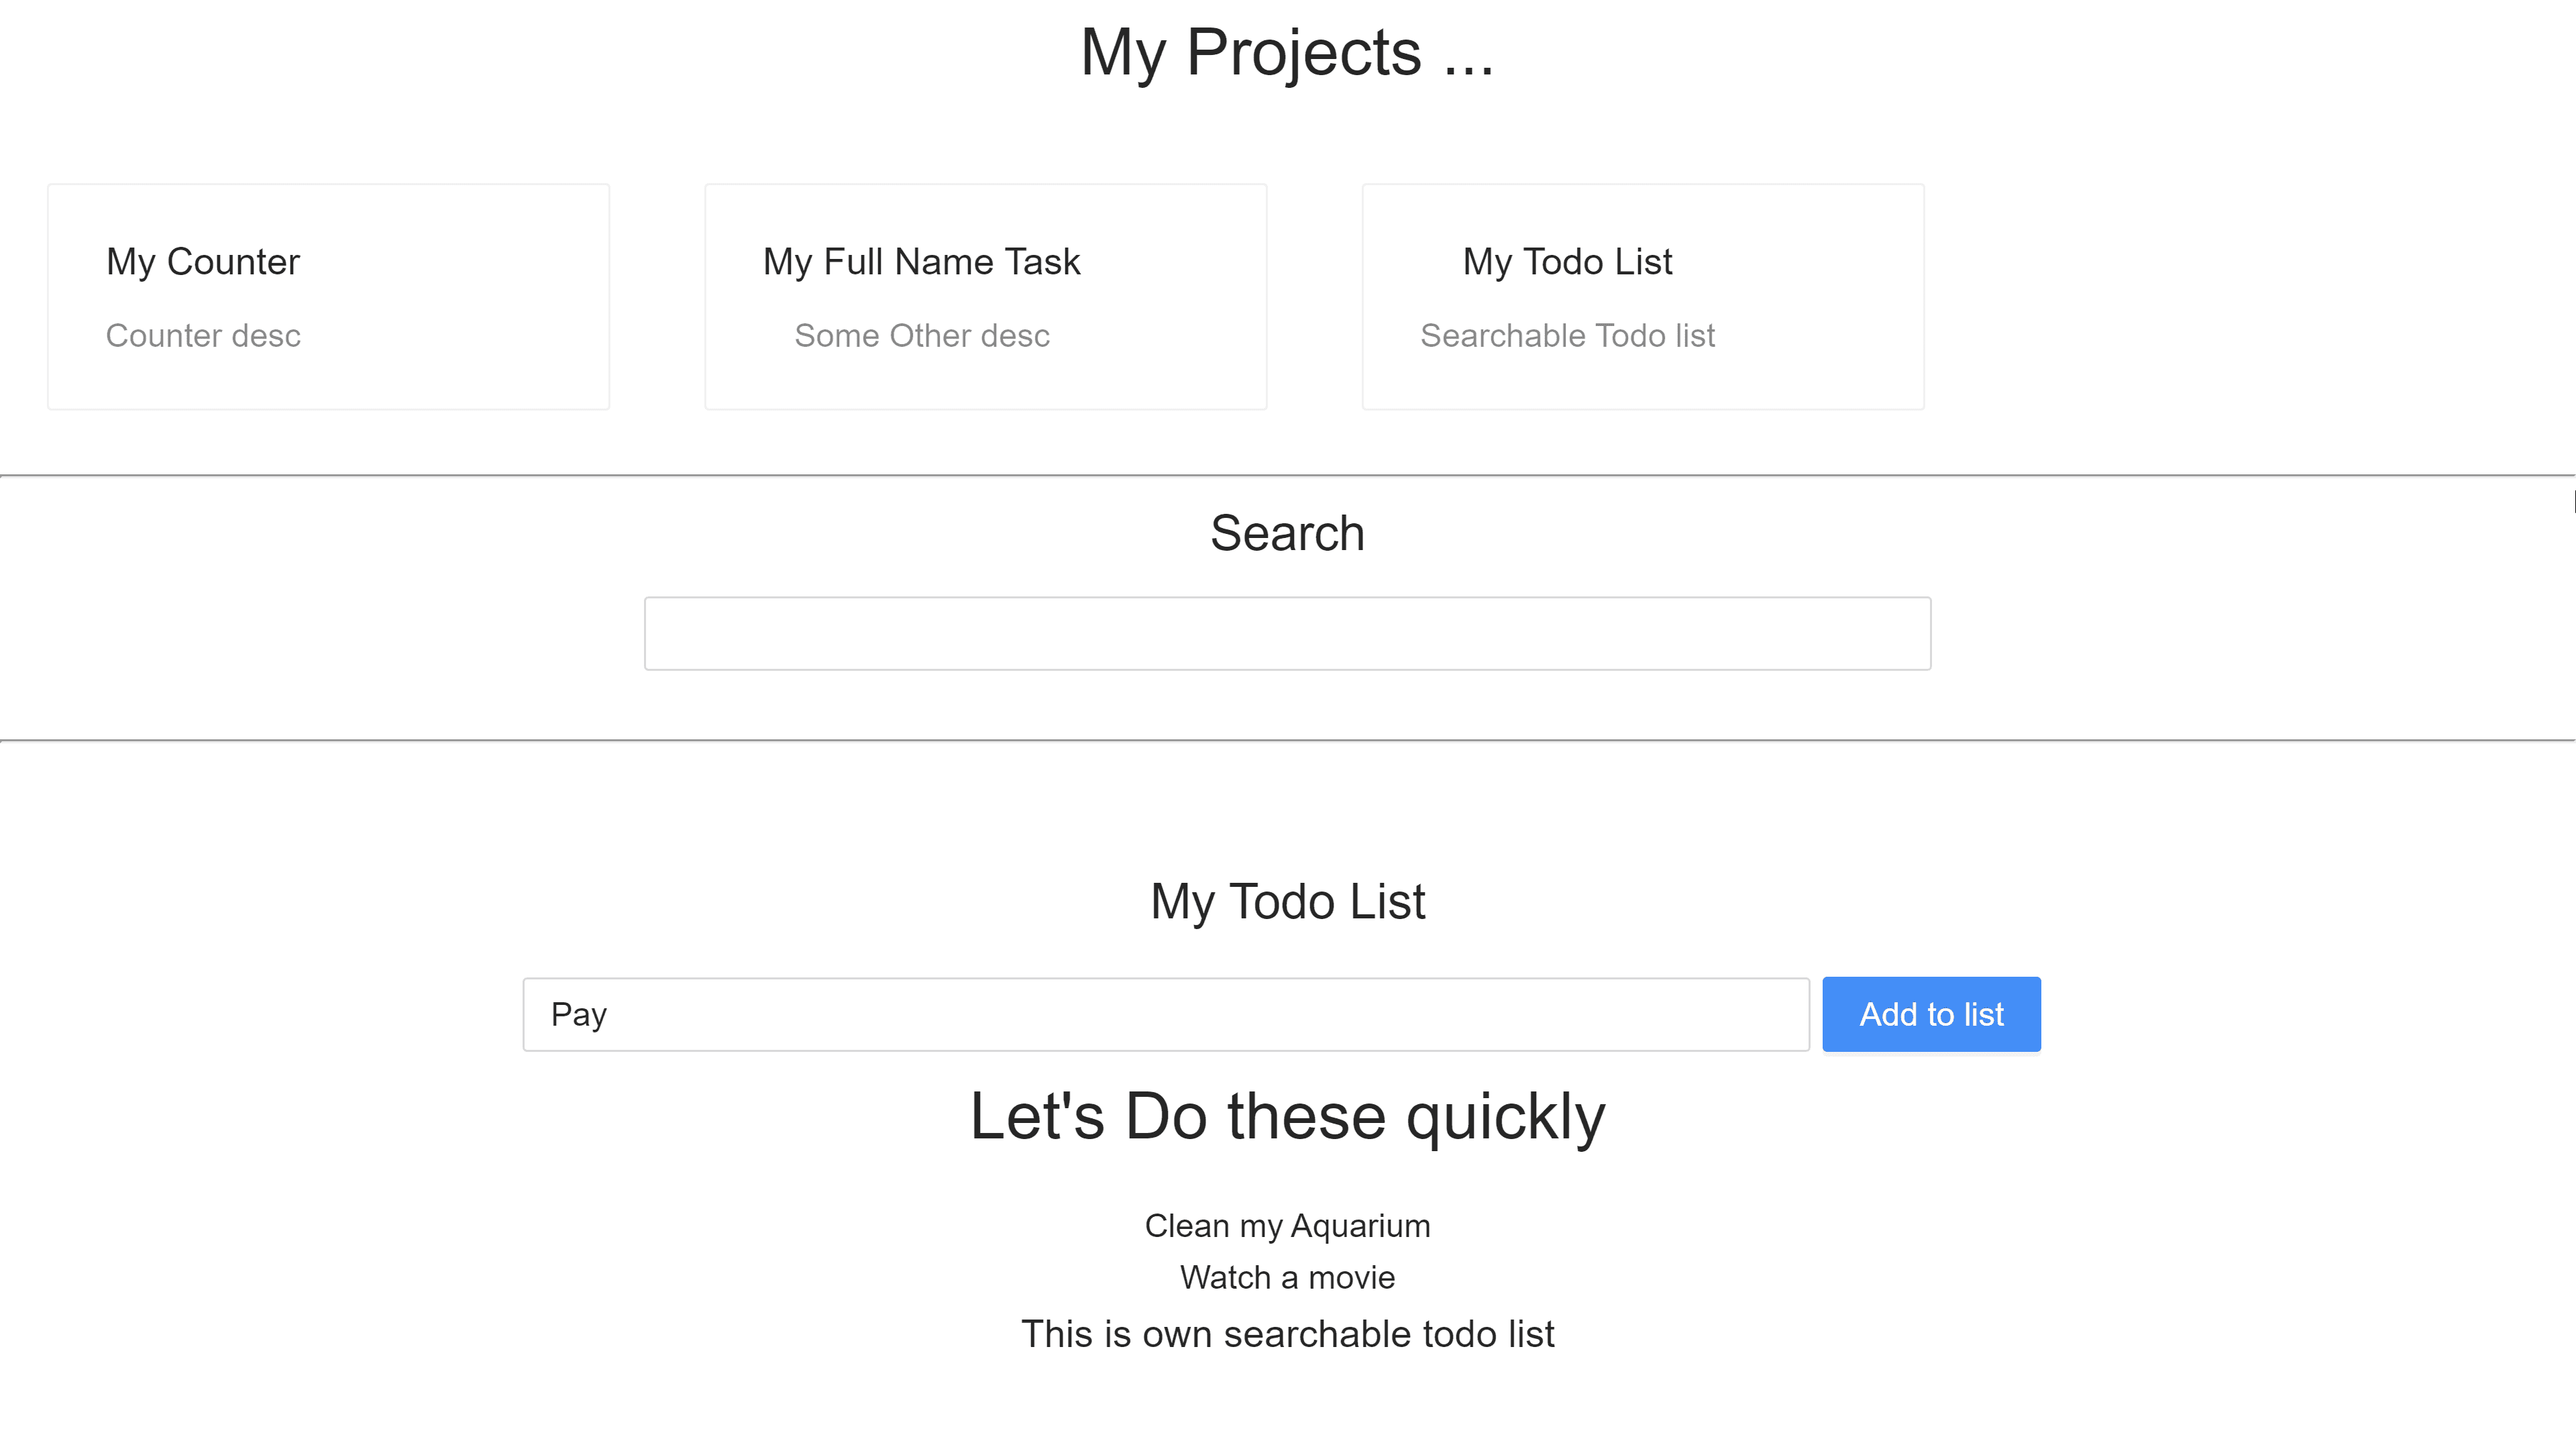Click the "Some Other desc" description text
Screen dimensions: 2576x1449
[921, 336]
